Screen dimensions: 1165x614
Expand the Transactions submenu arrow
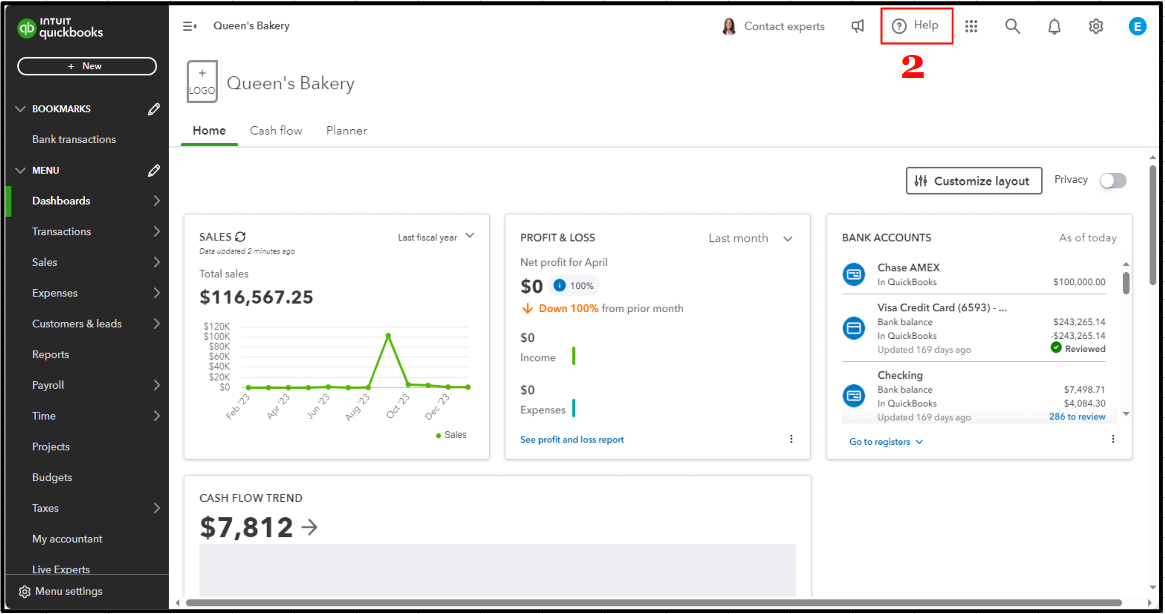[156, 232]
